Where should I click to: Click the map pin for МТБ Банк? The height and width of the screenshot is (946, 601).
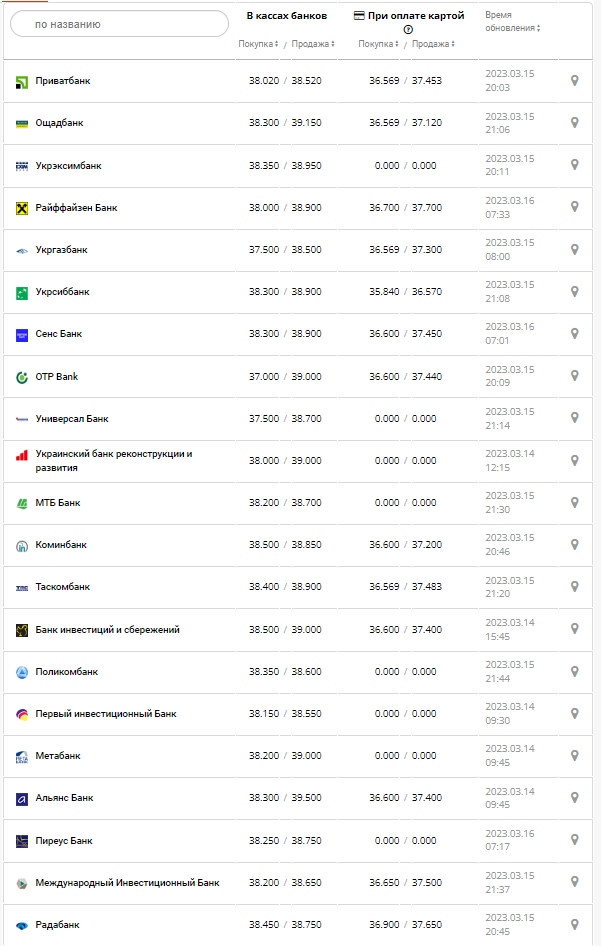point(574,502)
